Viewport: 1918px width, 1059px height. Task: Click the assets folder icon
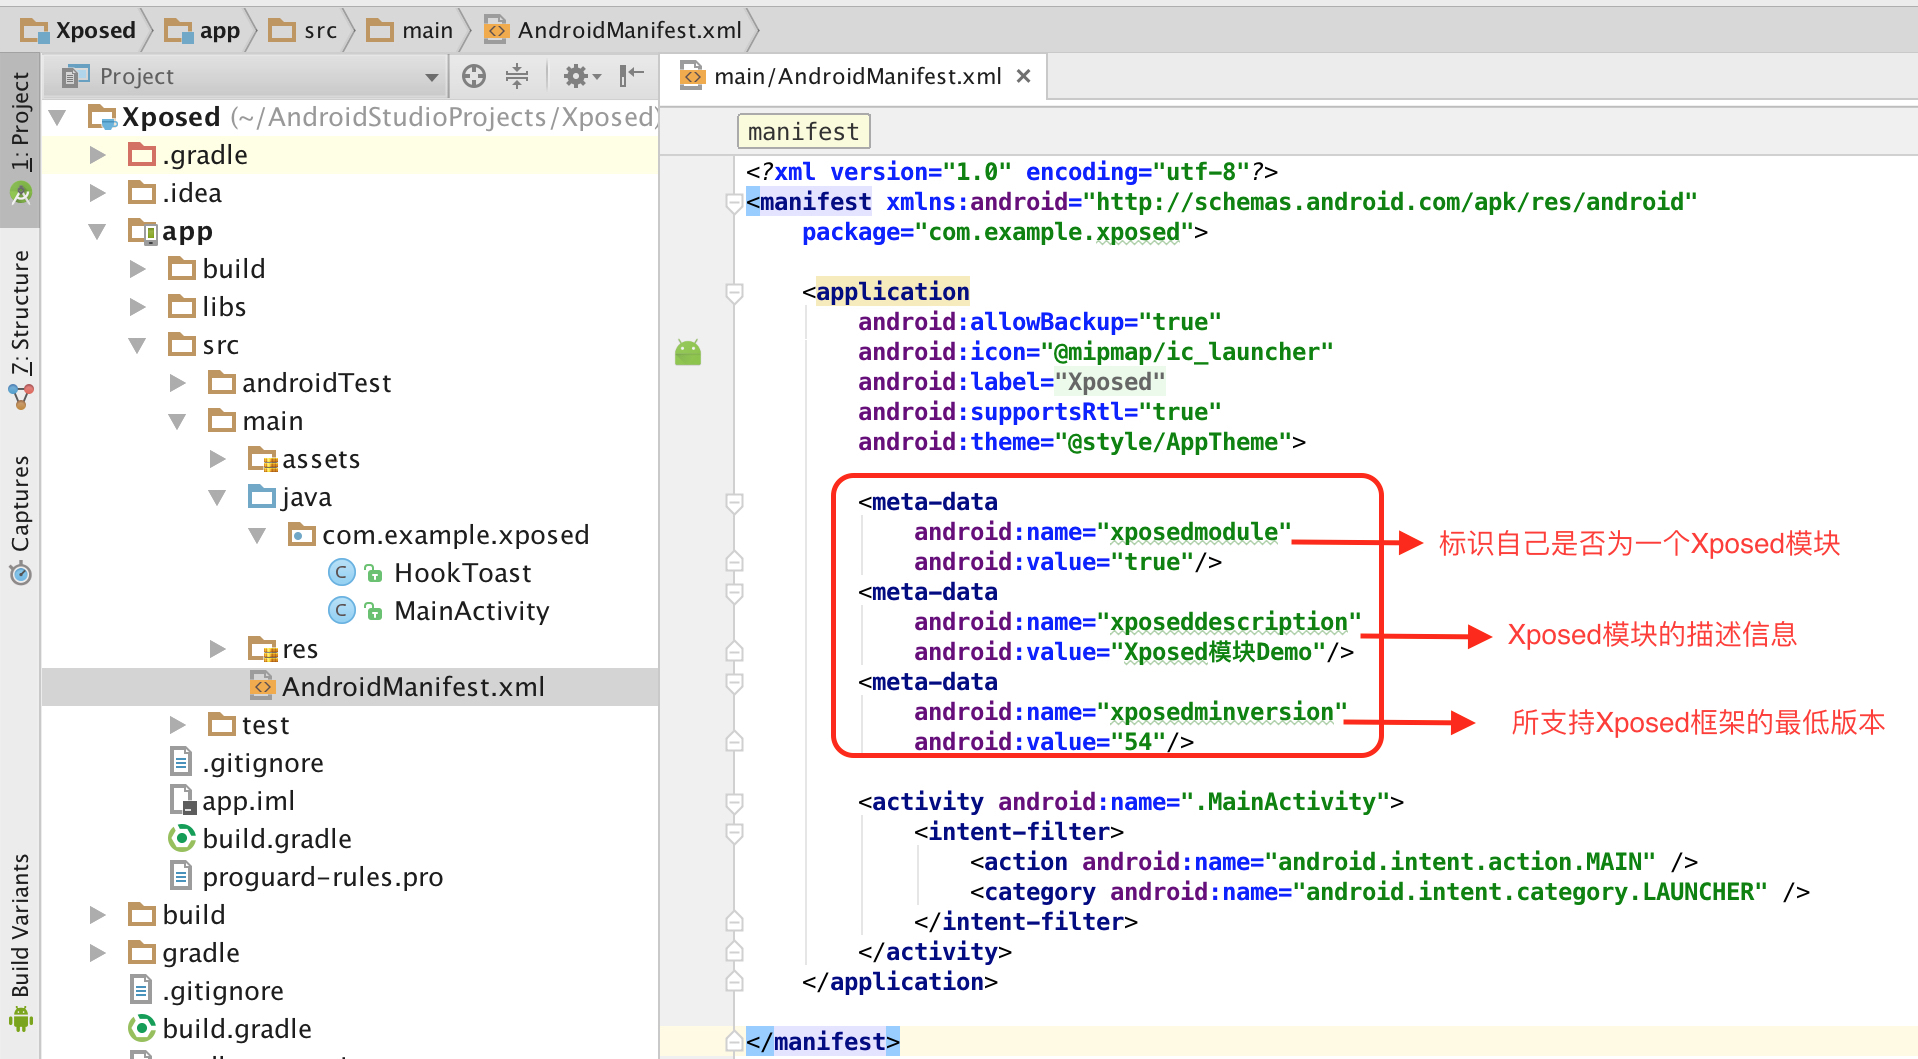(x=262, y=458)
